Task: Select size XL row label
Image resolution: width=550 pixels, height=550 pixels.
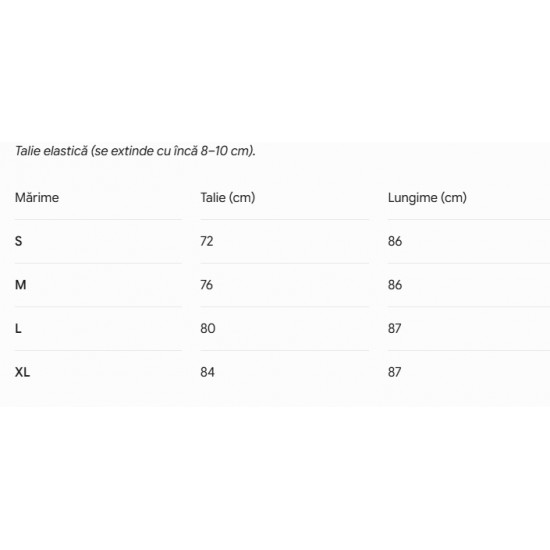Action: [x=22, y=372]
